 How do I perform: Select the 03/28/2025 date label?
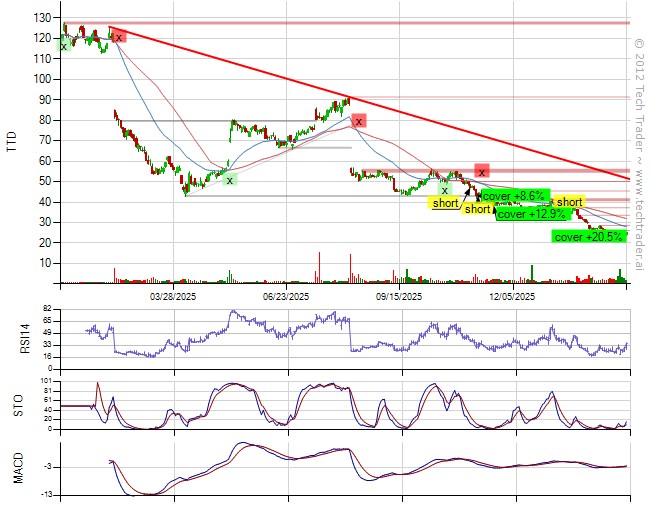coord(173,297)
